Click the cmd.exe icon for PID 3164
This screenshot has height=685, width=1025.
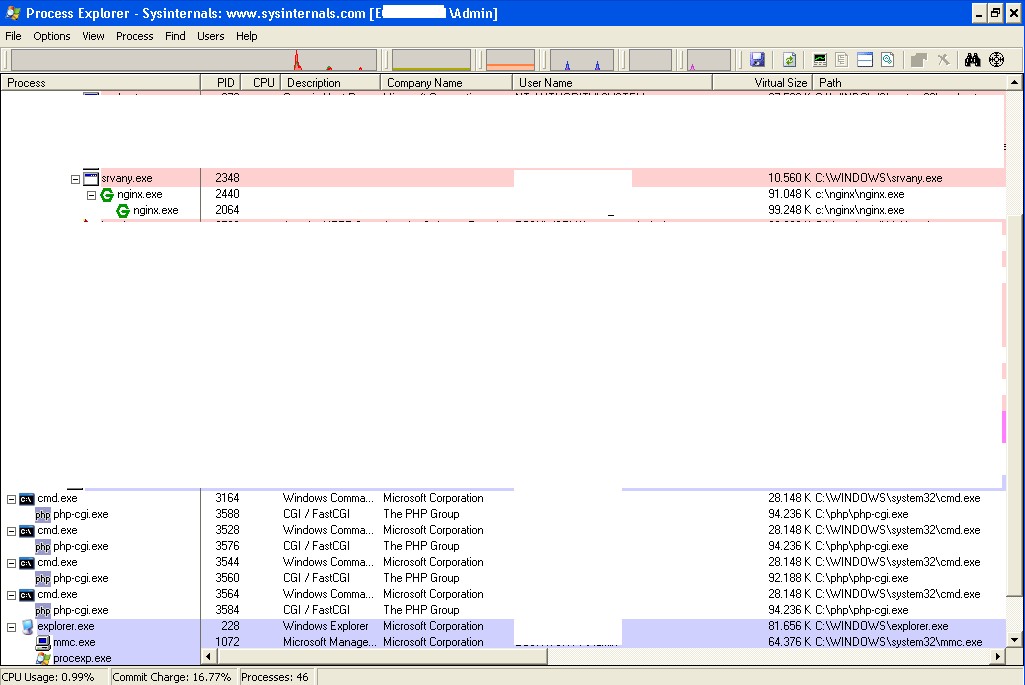[26, 499]
